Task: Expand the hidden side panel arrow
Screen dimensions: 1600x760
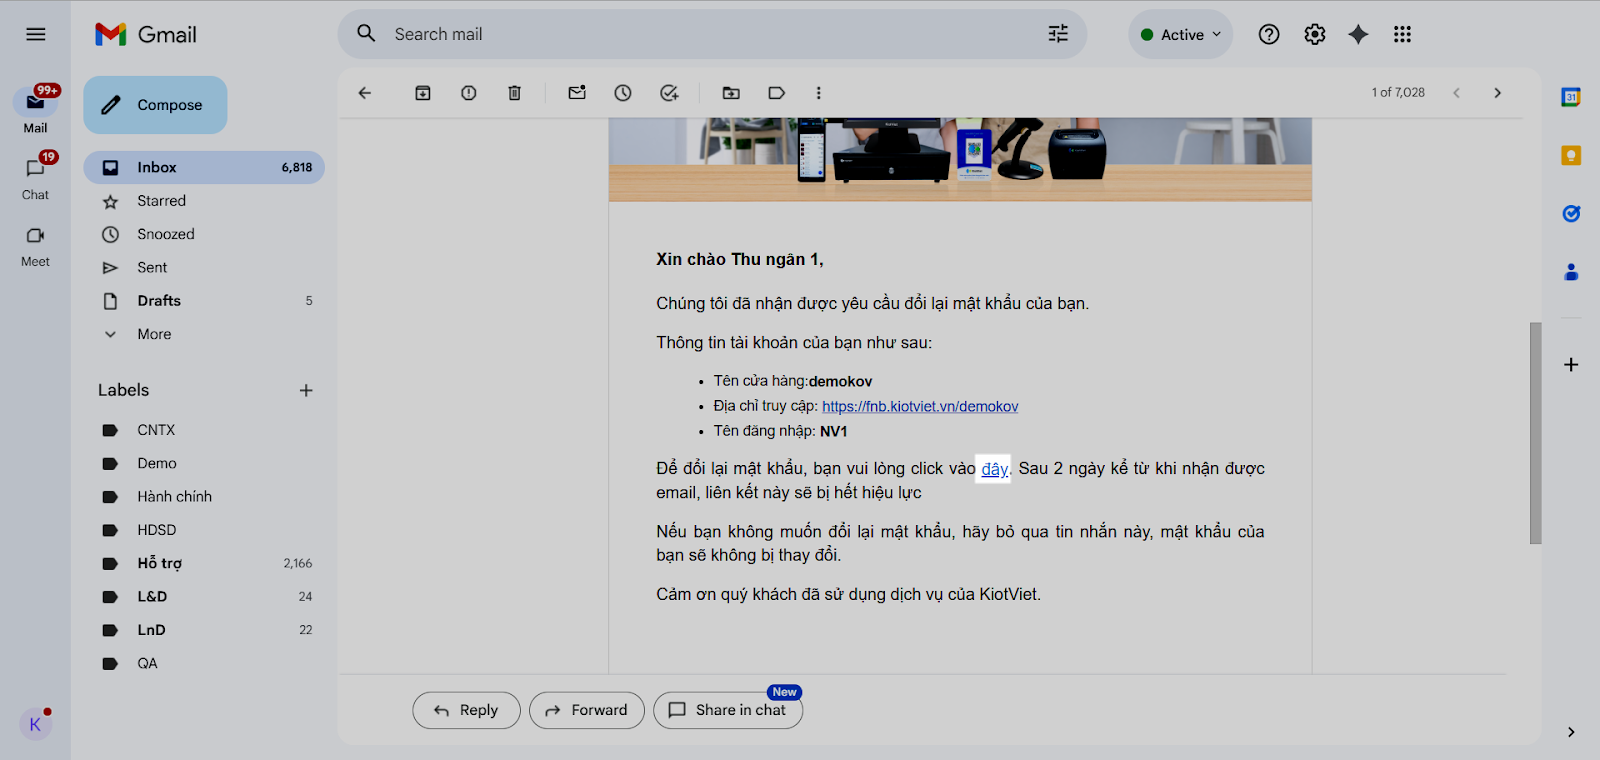Action: click(x=1571, y=732)
